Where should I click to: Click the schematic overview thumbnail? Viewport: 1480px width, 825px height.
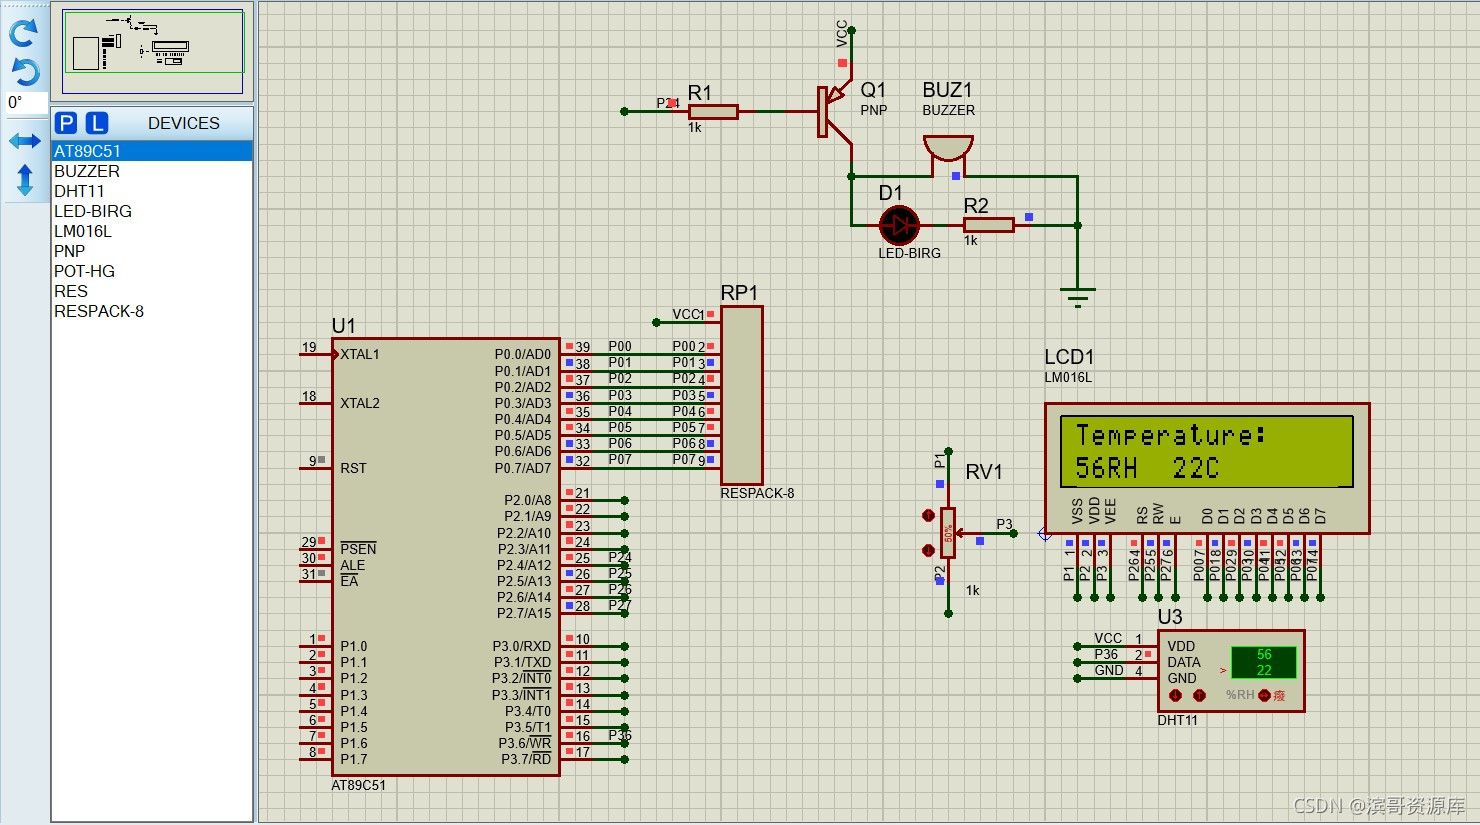point(153,50)
